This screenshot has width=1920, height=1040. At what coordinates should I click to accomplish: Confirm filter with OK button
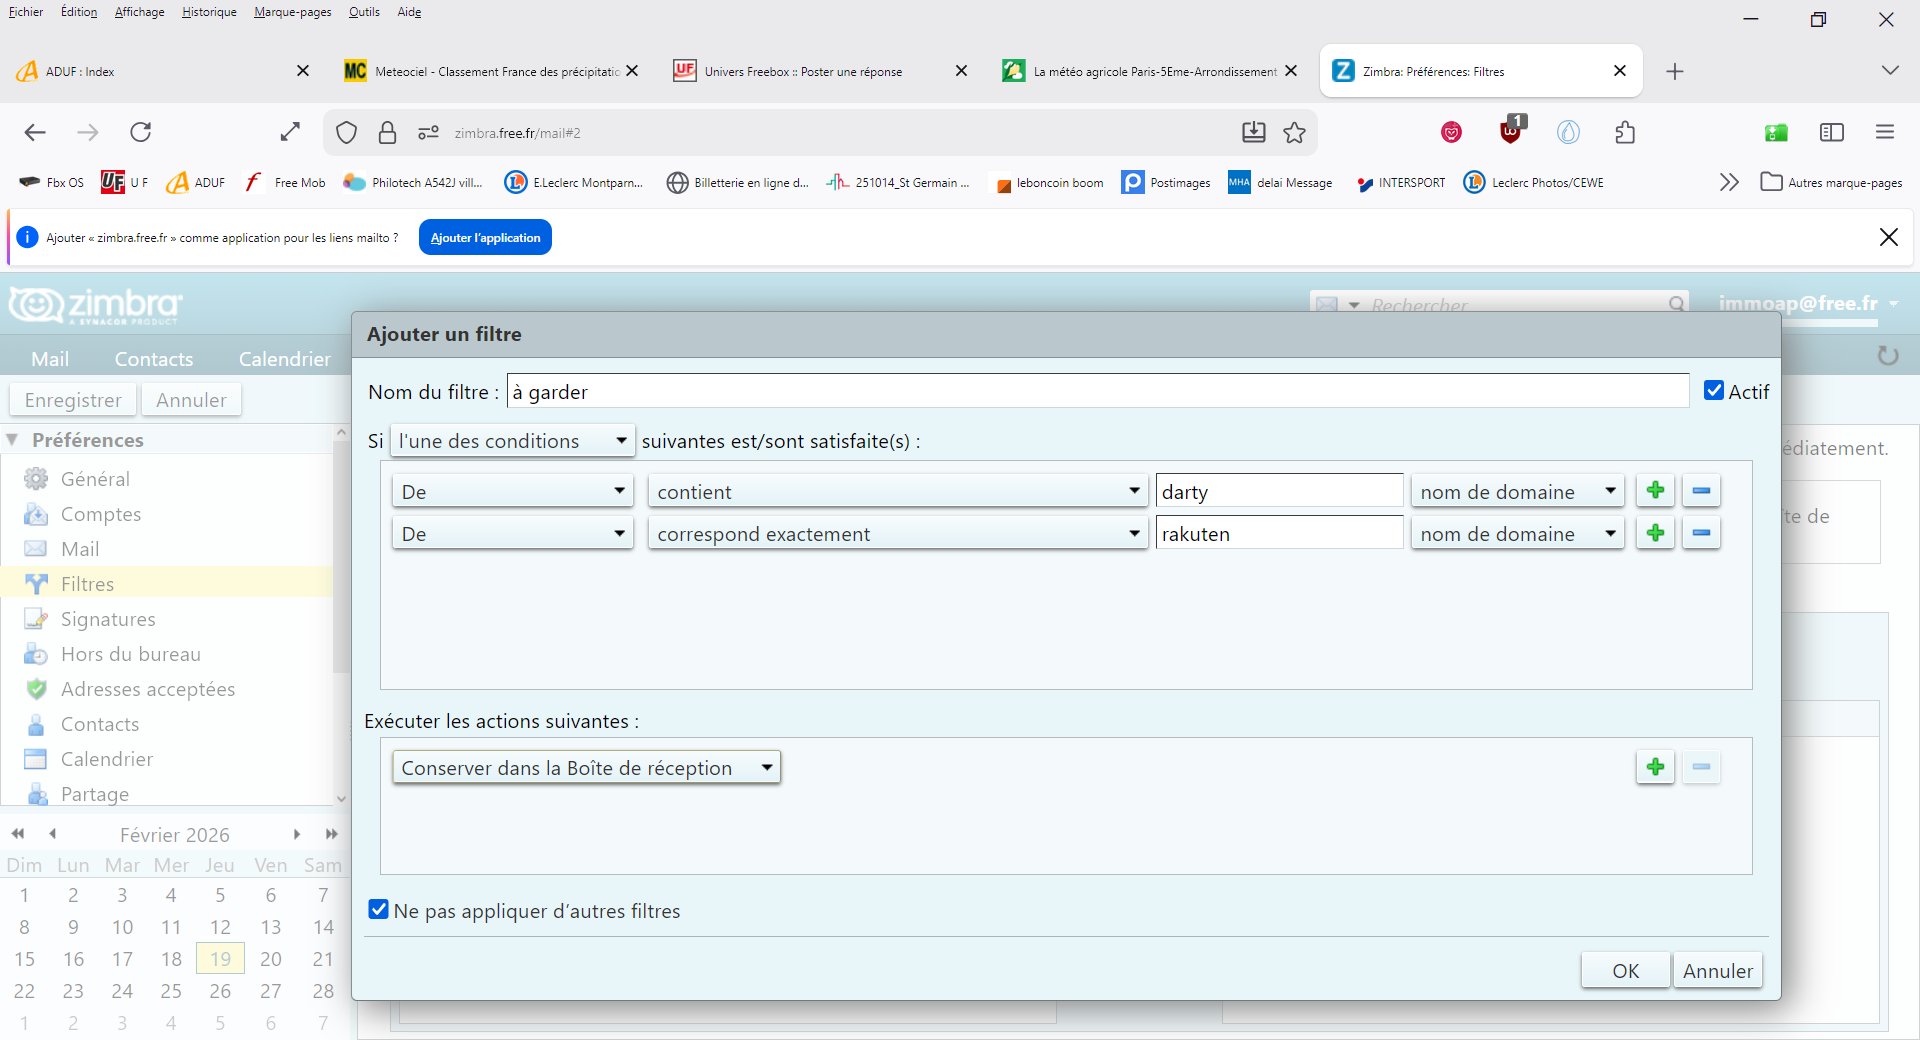(x=1625, y=970)
